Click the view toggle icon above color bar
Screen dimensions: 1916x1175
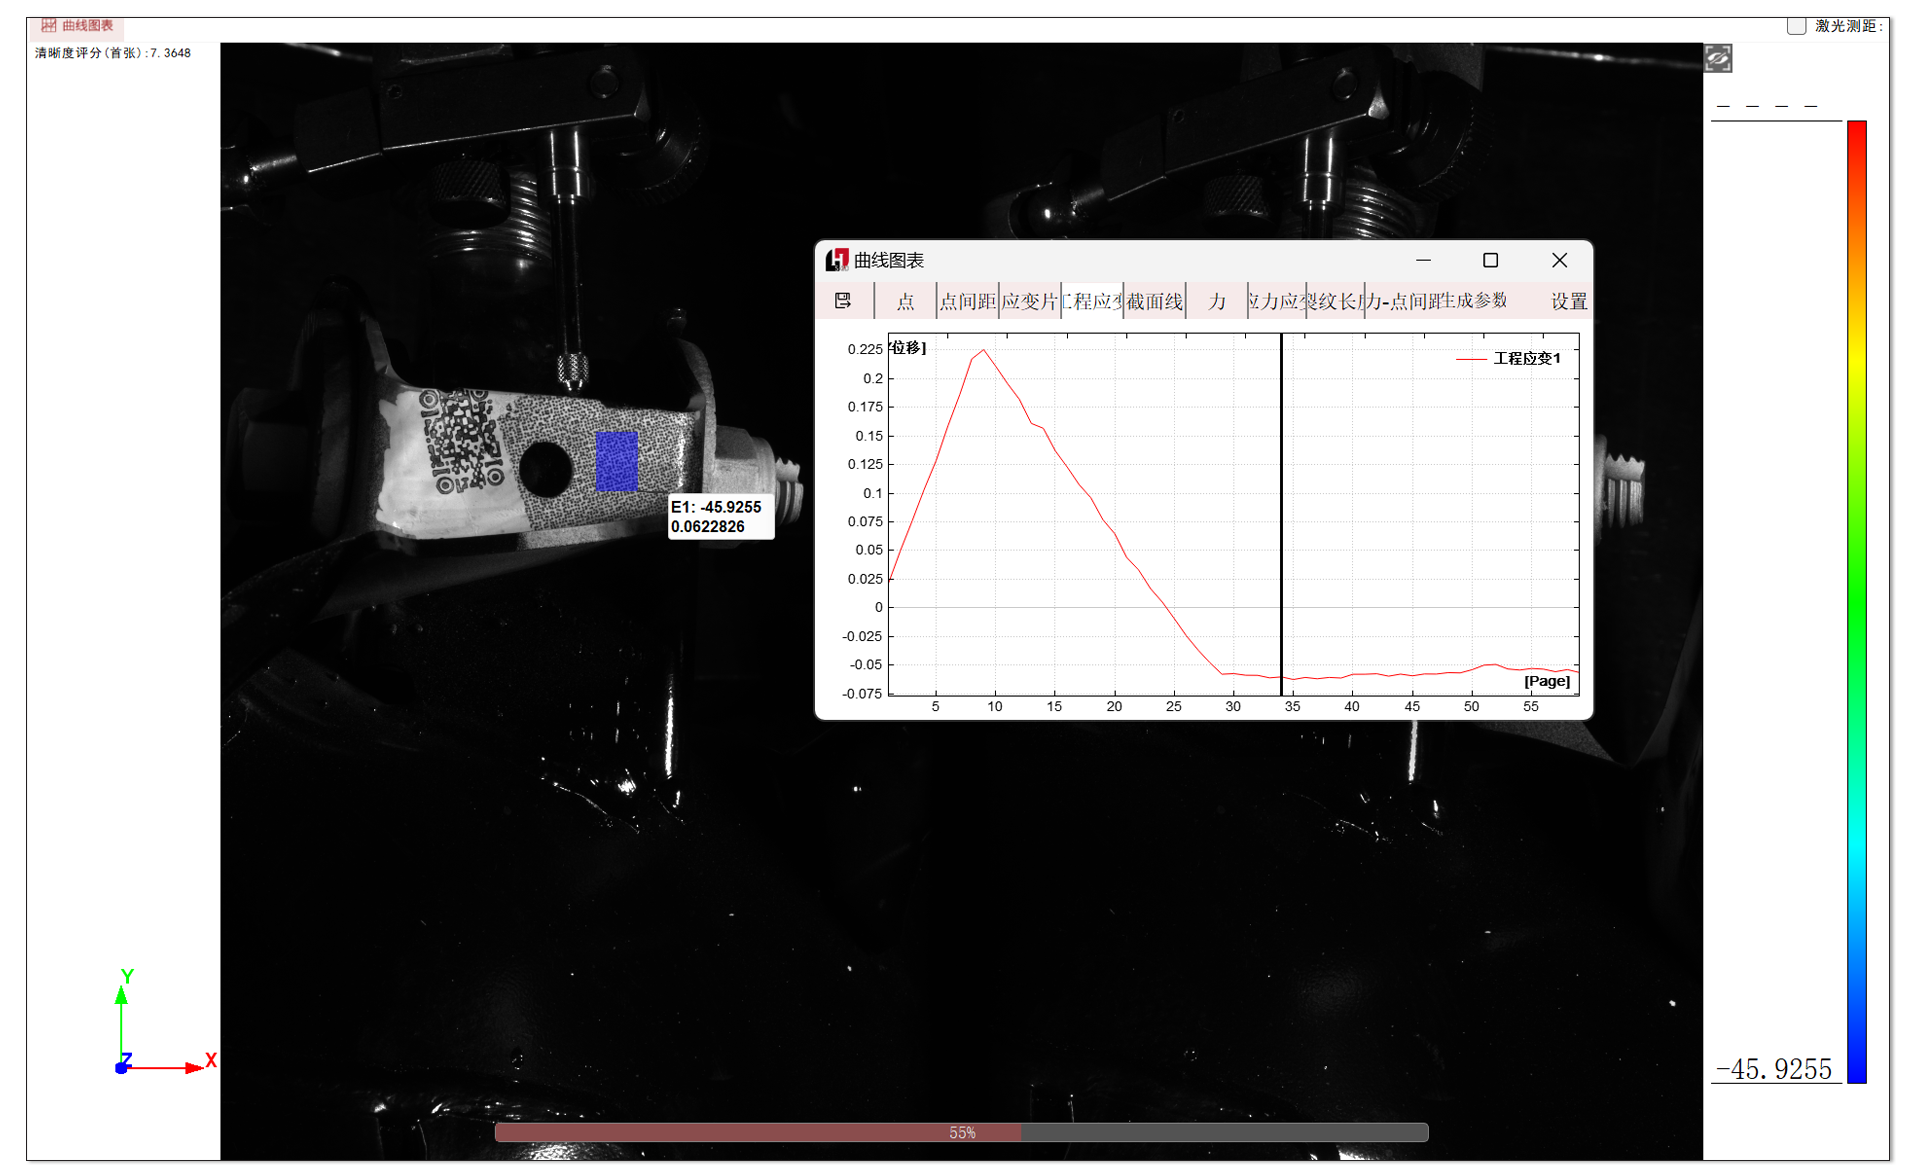pos(1718,59)
